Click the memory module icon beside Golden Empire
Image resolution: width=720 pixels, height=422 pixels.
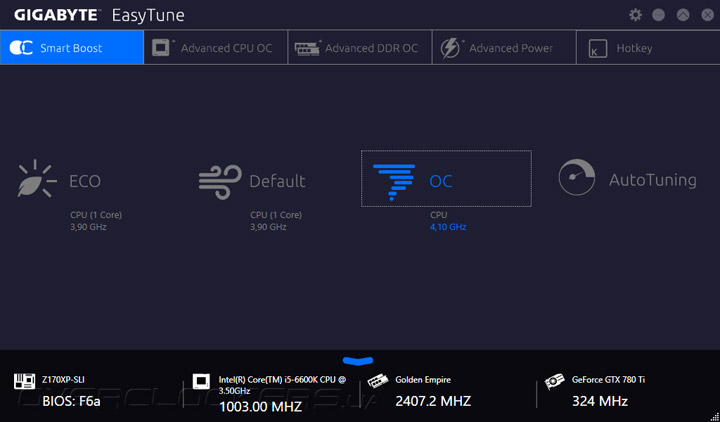[378, 381]
